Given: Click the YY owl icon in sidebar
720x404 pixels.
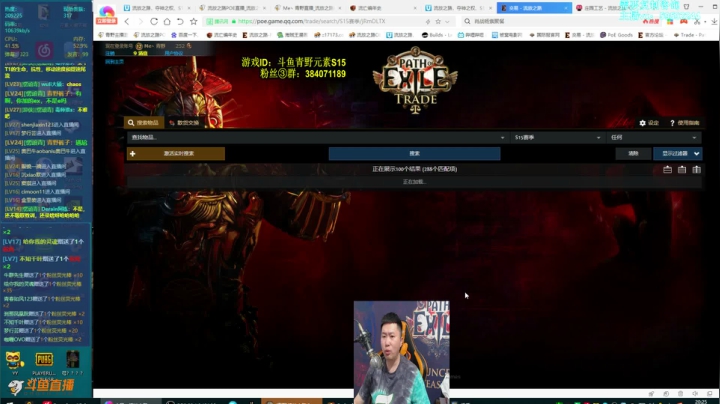Looking at the screenshot, I should 14,360.
